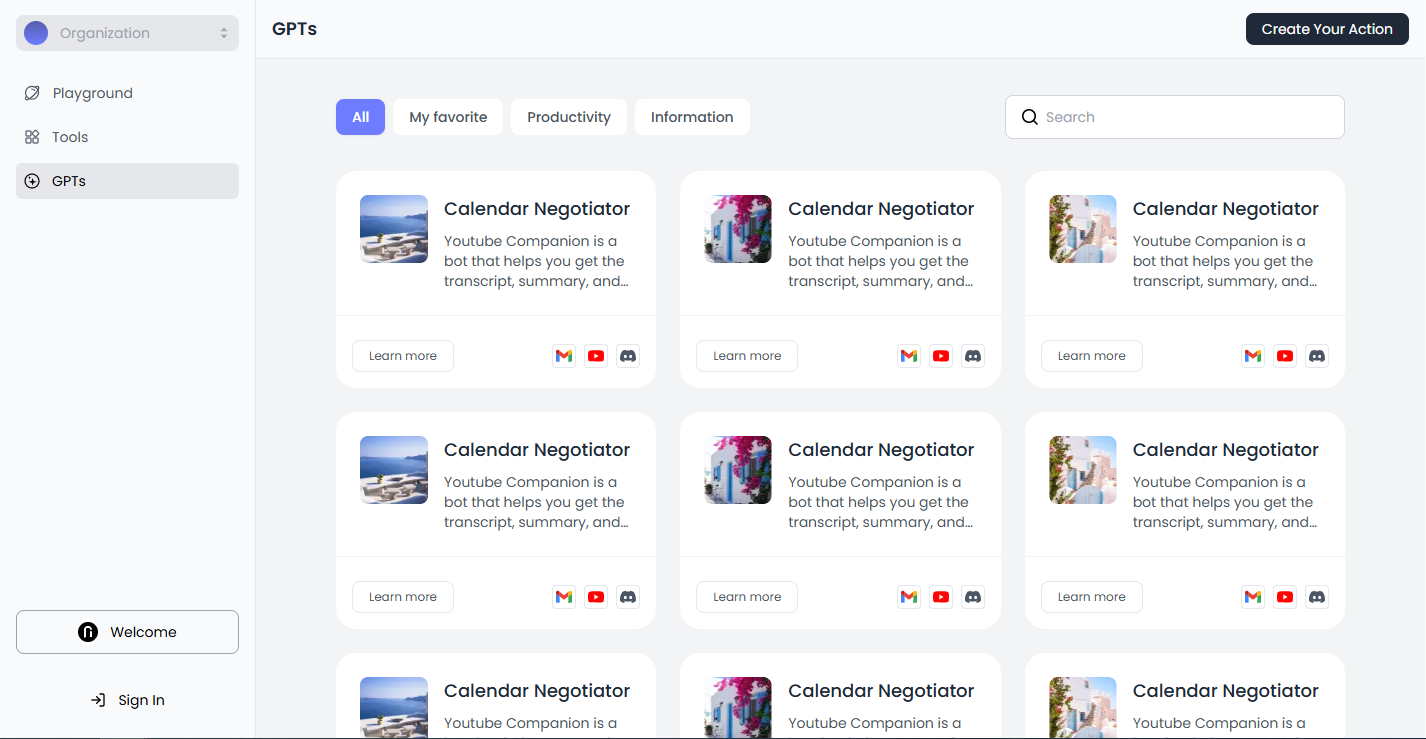The width and height of the screenshot is (1426, 739).
Task: Click Discord icon on second-row pink flowers card
Action: 973,597
